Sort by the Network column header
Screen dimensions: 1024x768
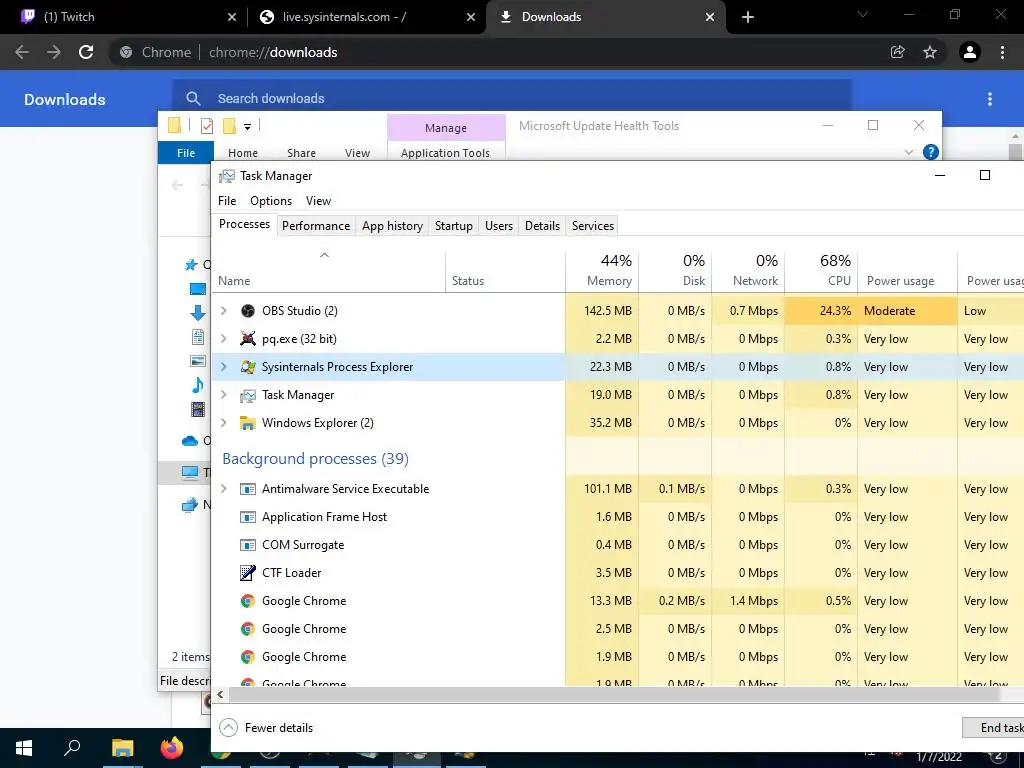point(748,271)
